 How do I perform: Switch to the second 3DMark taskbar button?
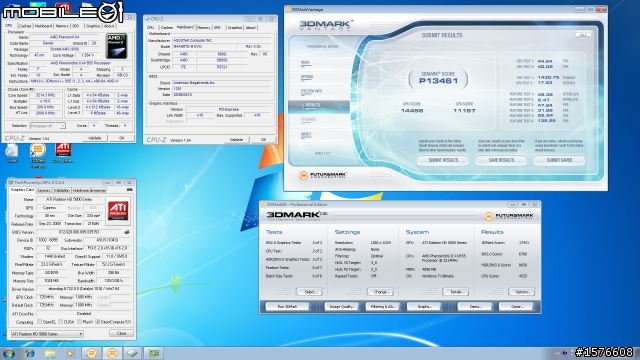[112, 353]
